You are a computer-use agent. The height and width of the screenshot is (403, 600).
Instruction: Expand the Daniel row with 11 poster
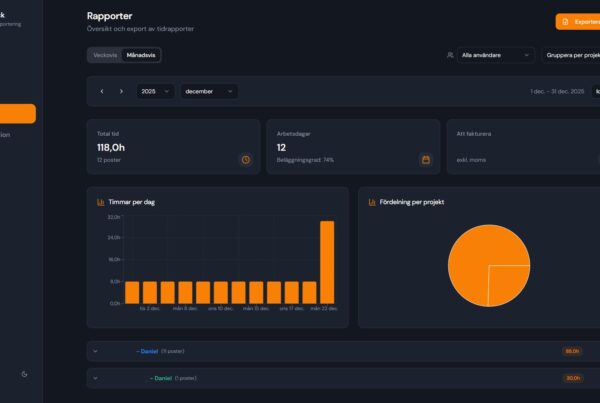[95, 351]
